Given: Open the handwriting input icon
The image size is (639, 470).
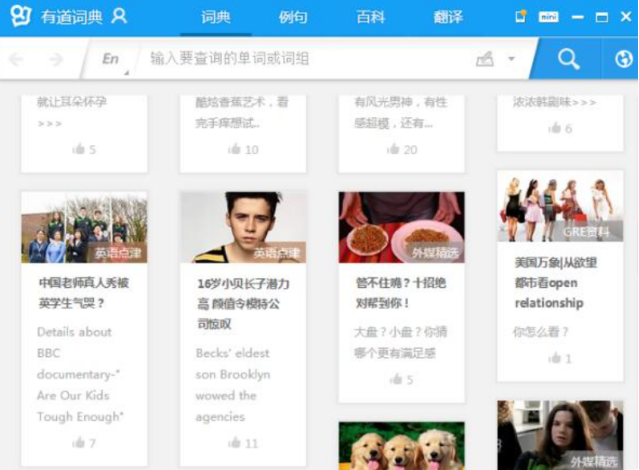Looking at the screenshot, I should [485, 60].
